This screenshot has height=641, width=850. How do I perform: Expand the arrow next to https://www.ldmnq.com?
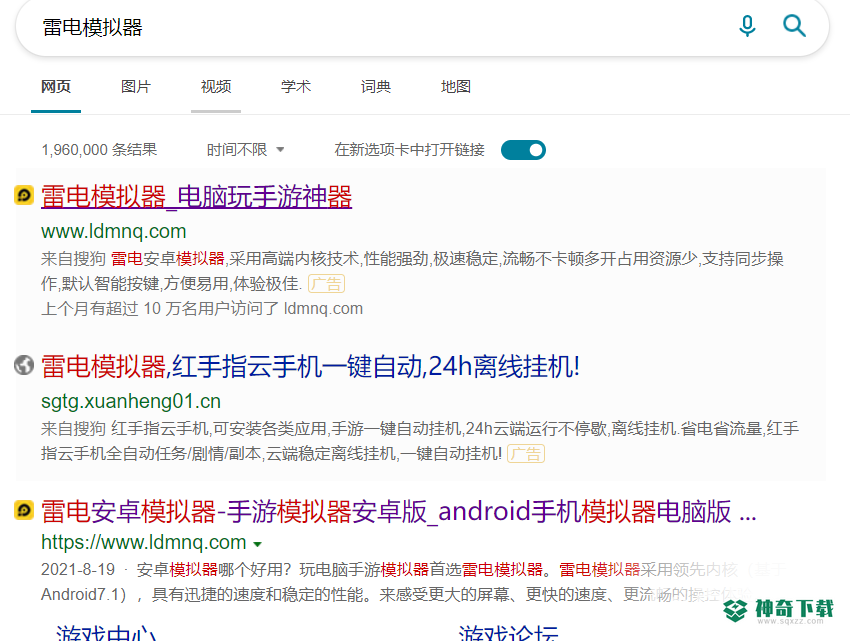click(x=257, y=544)
